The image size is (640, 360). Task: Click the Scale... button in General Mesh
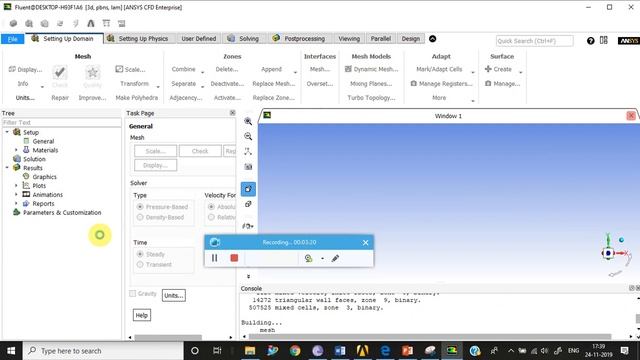pos(156,151)
